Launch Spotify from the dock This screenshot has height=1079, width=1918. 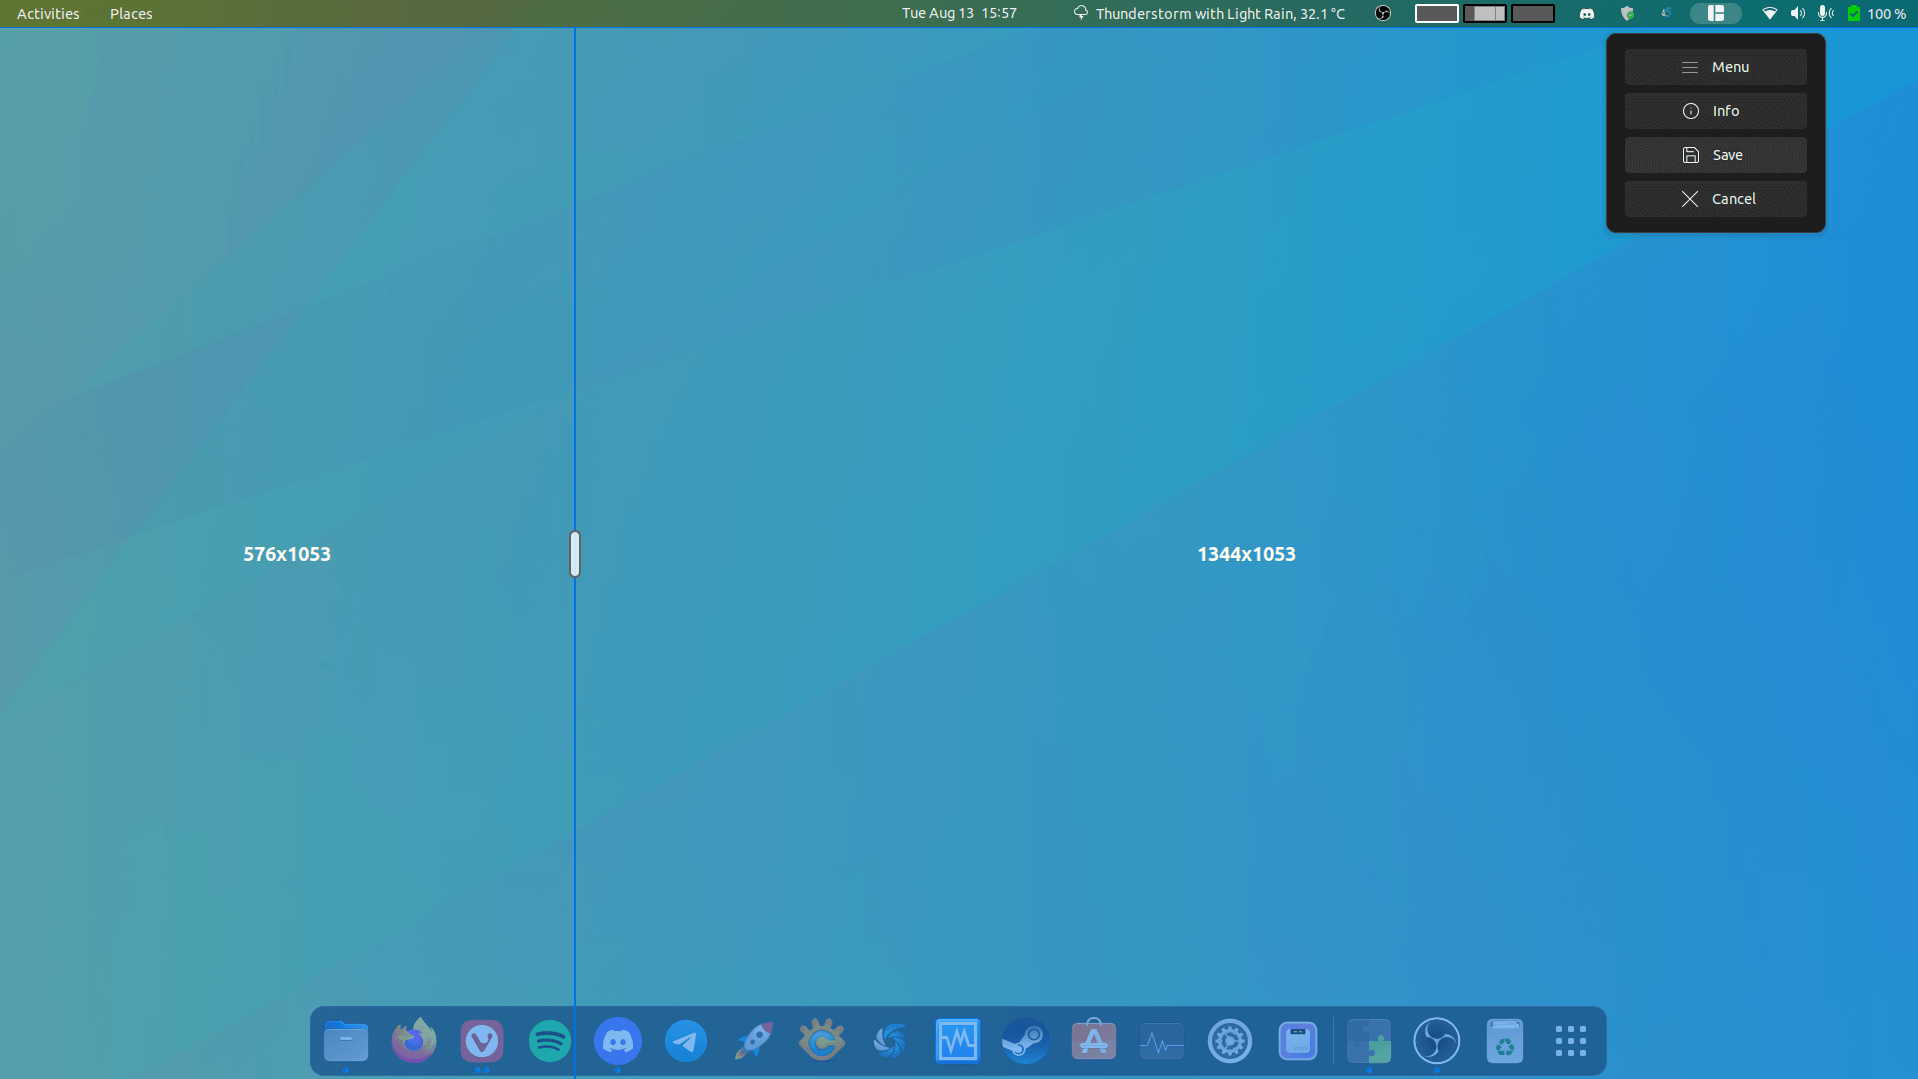[x=549, y=1042]
